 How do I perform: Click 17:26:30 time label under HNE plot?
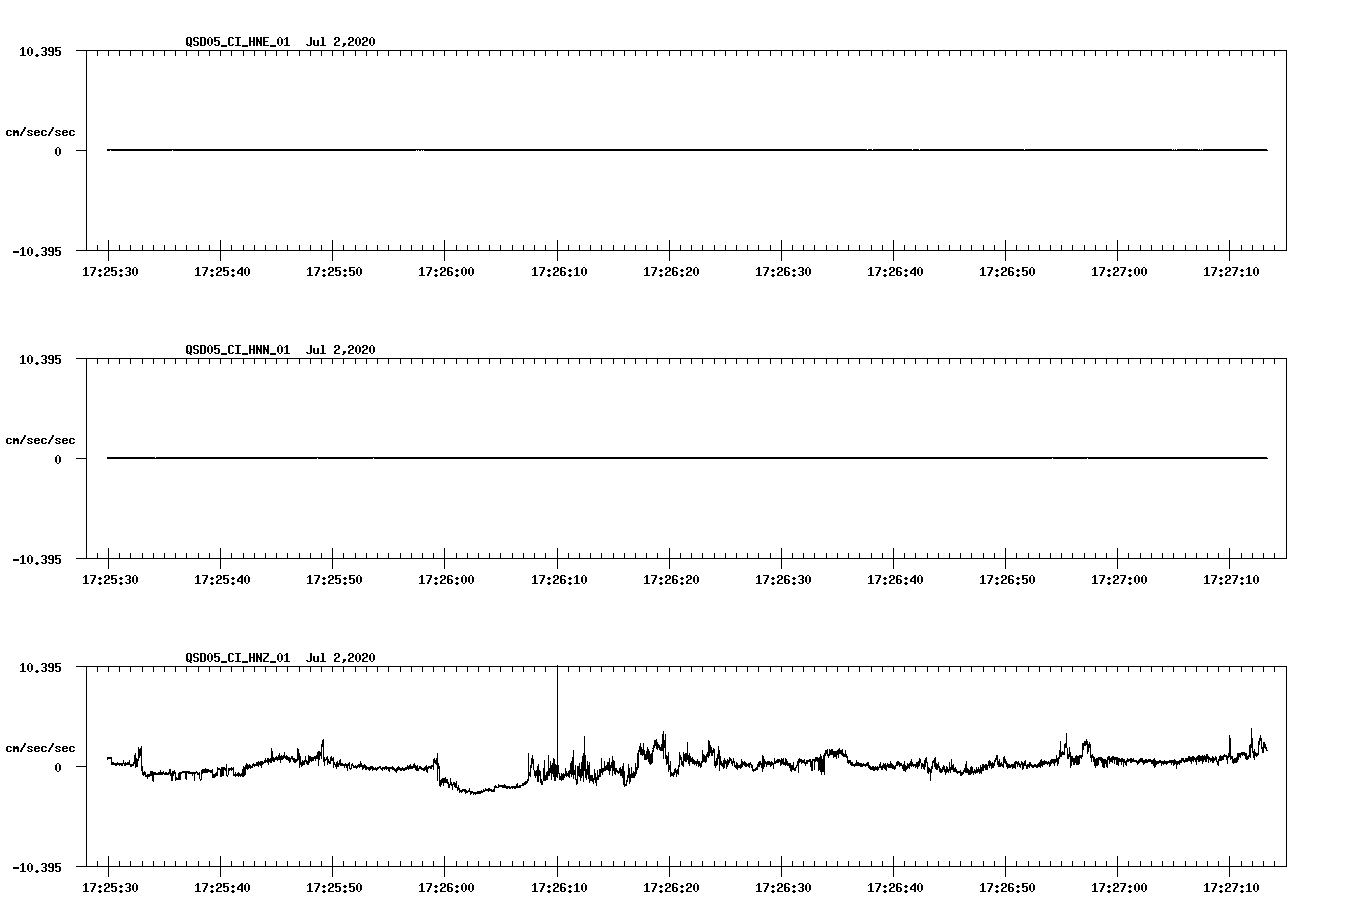(783, 271)
